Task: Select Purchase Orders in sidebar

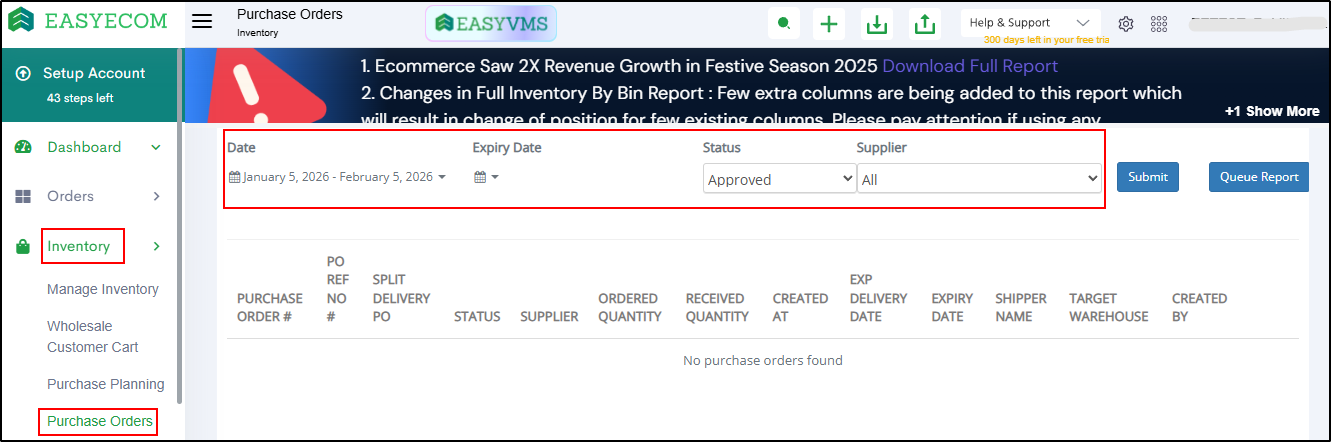Action: (x=100, y=421)
